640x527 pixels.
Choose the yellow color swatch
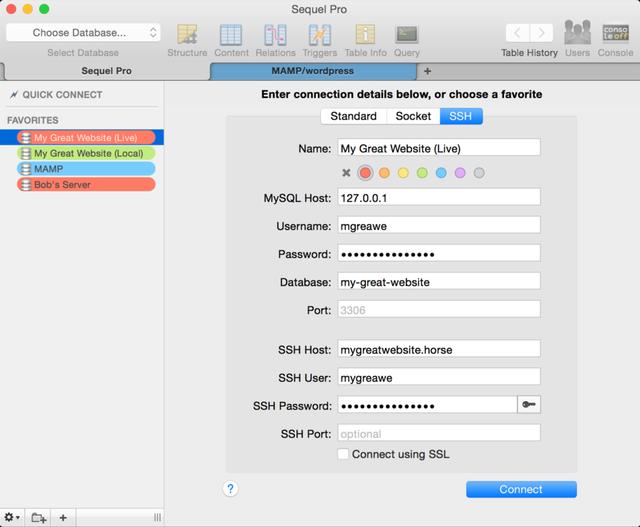pyautogui.click(x=403, y=173)
